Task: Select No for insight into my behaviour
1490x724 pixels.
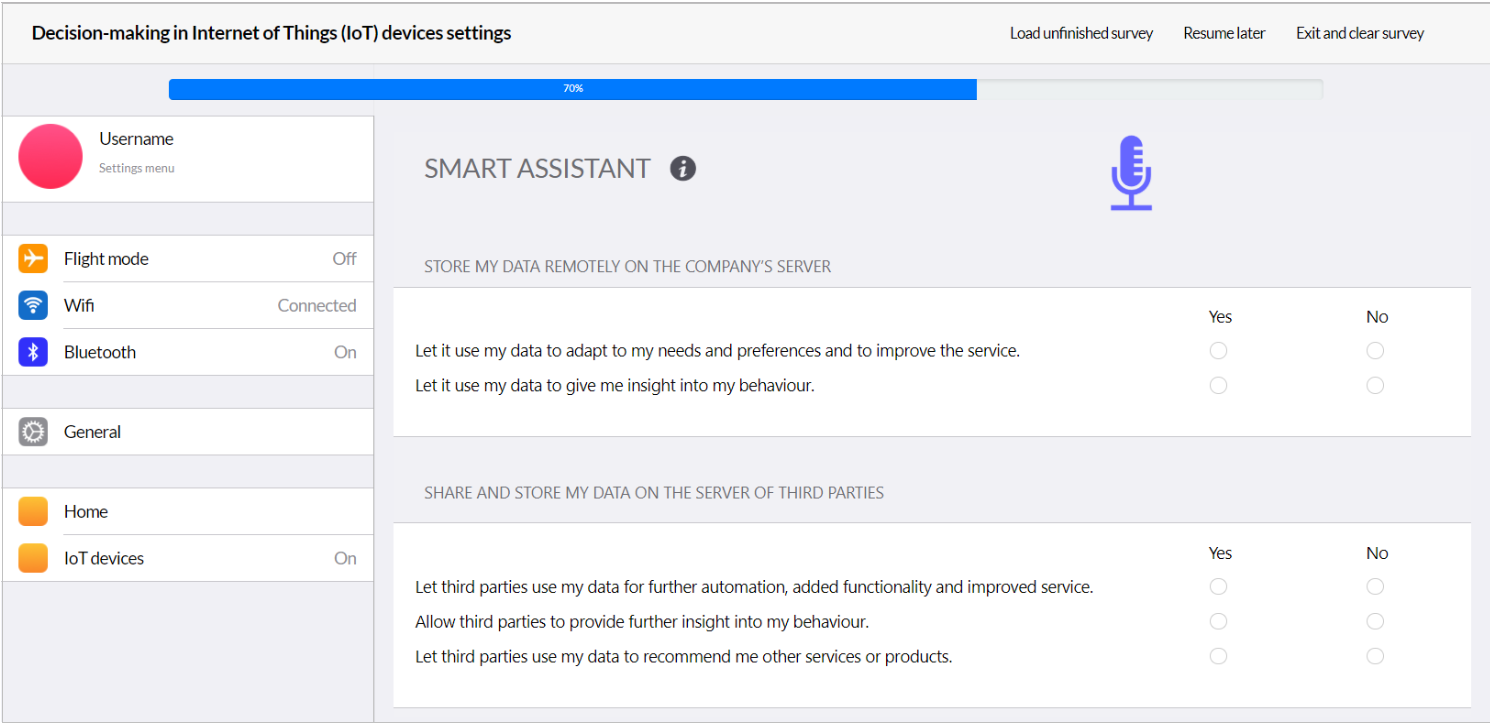Action: coord(1375,385)
